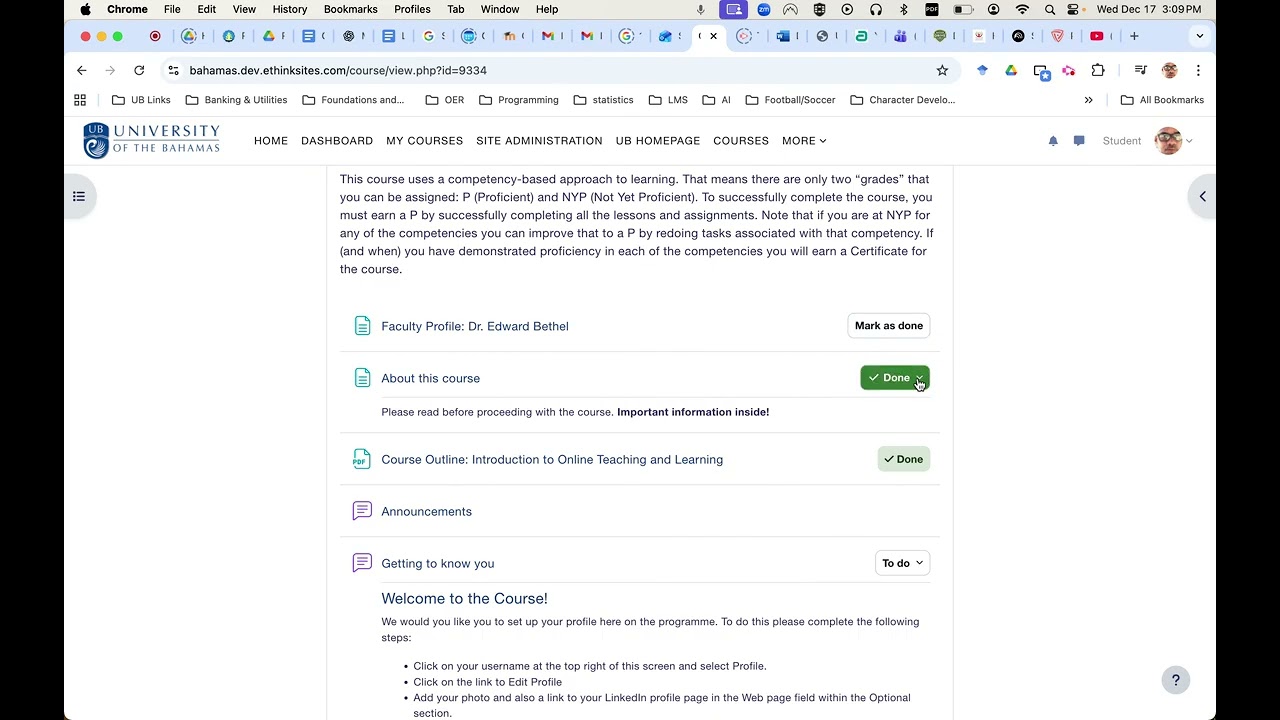
Task: Click the Announcements forum icon
Action: pos(362,511)
